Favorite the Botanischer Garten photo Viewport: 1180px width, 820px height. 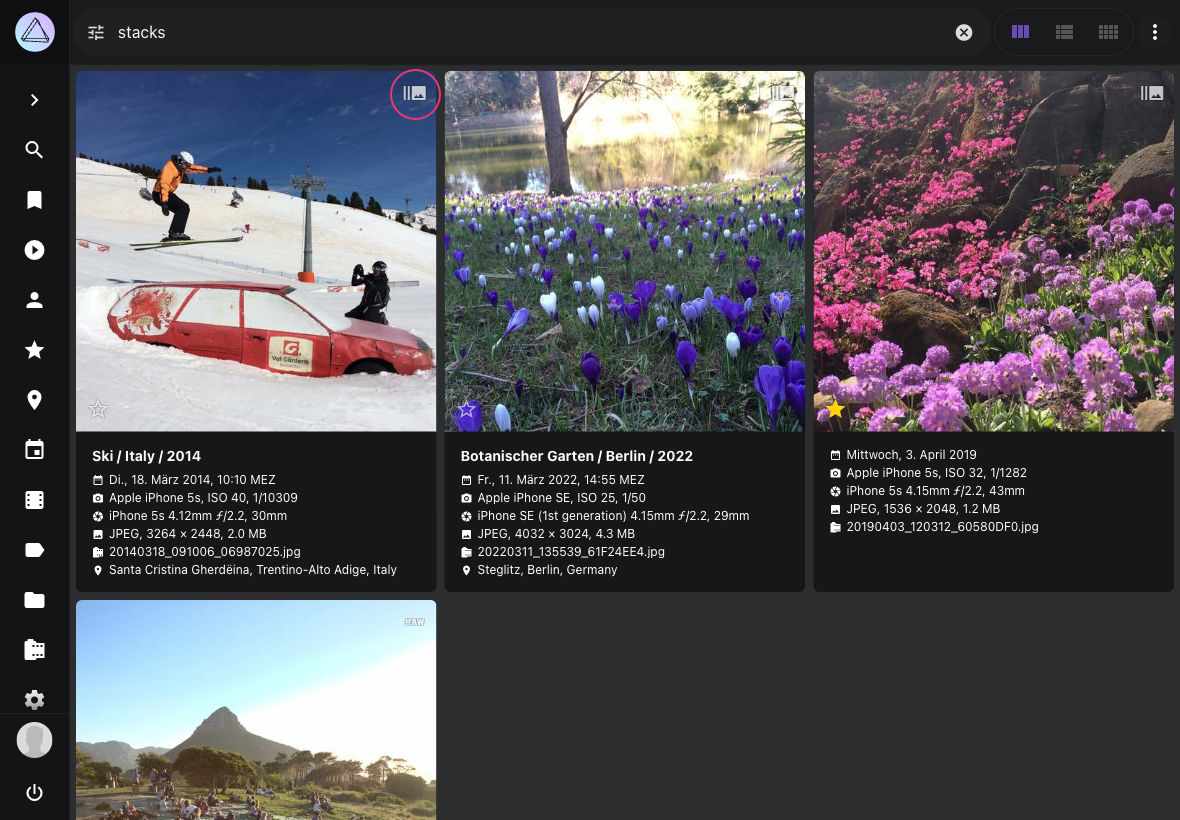pyautogui.click(x=467, y=409)
